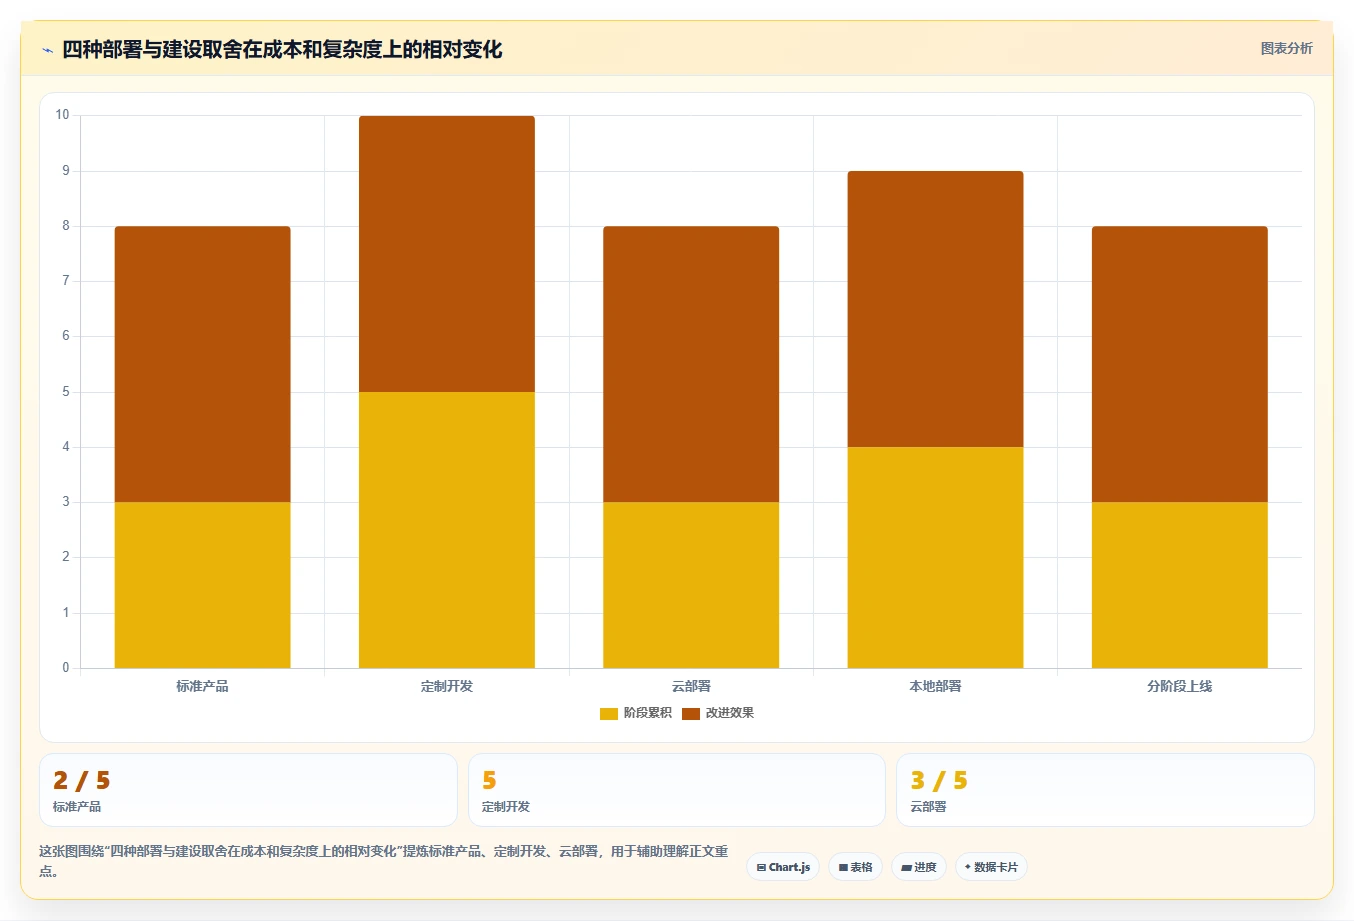
Task: Click the yellow segment of the 云部署 bar
Action: tap(691, 585)
